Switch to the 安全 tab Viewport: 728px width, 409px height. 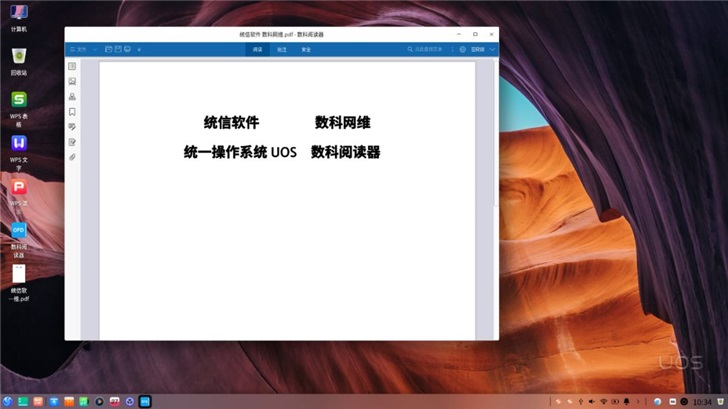[306, 49]
